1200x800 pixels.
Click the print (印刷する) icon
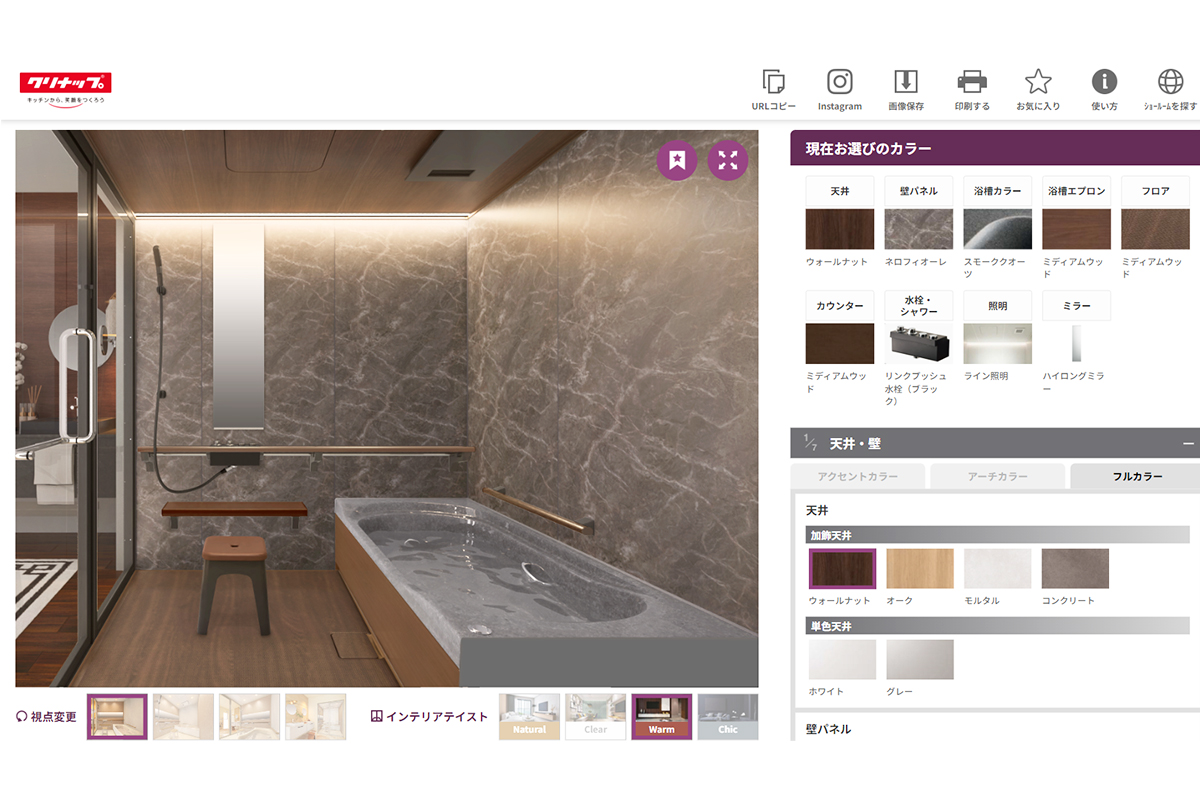click(x=972, y=83)
